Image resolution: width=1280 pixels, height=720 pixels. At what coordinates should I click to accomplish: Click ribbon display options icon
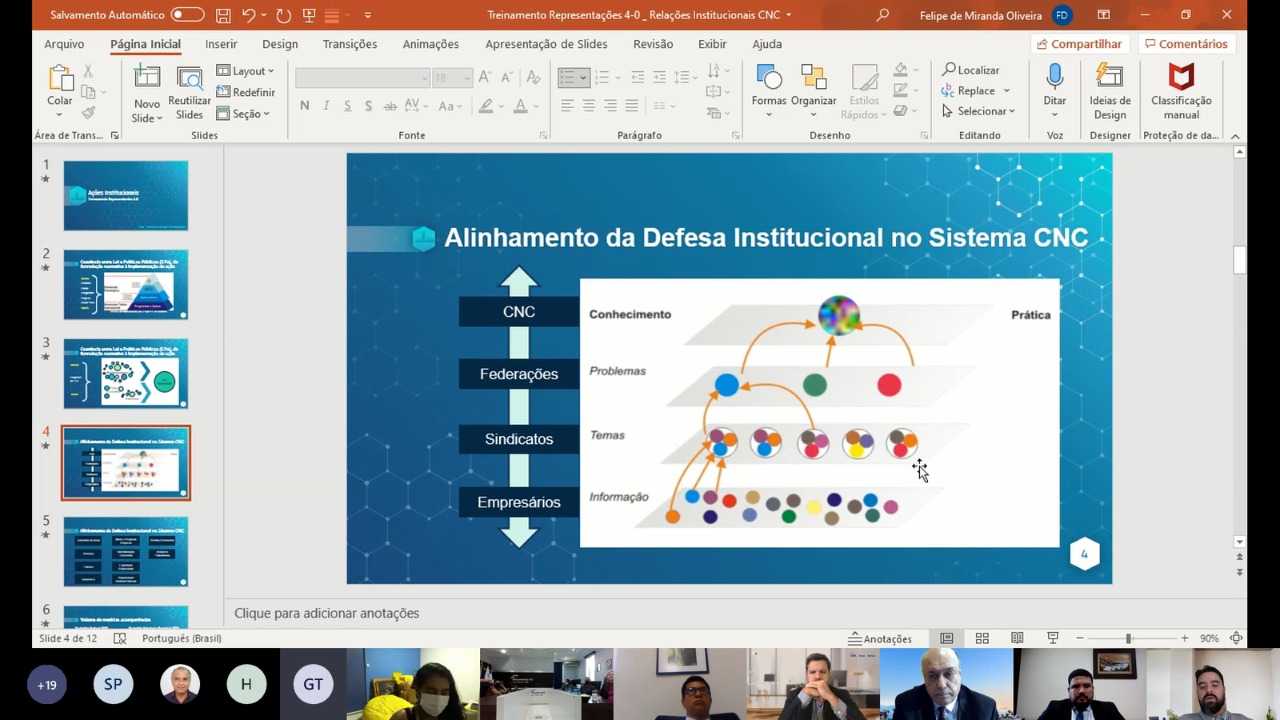[x=1103, y=15]
